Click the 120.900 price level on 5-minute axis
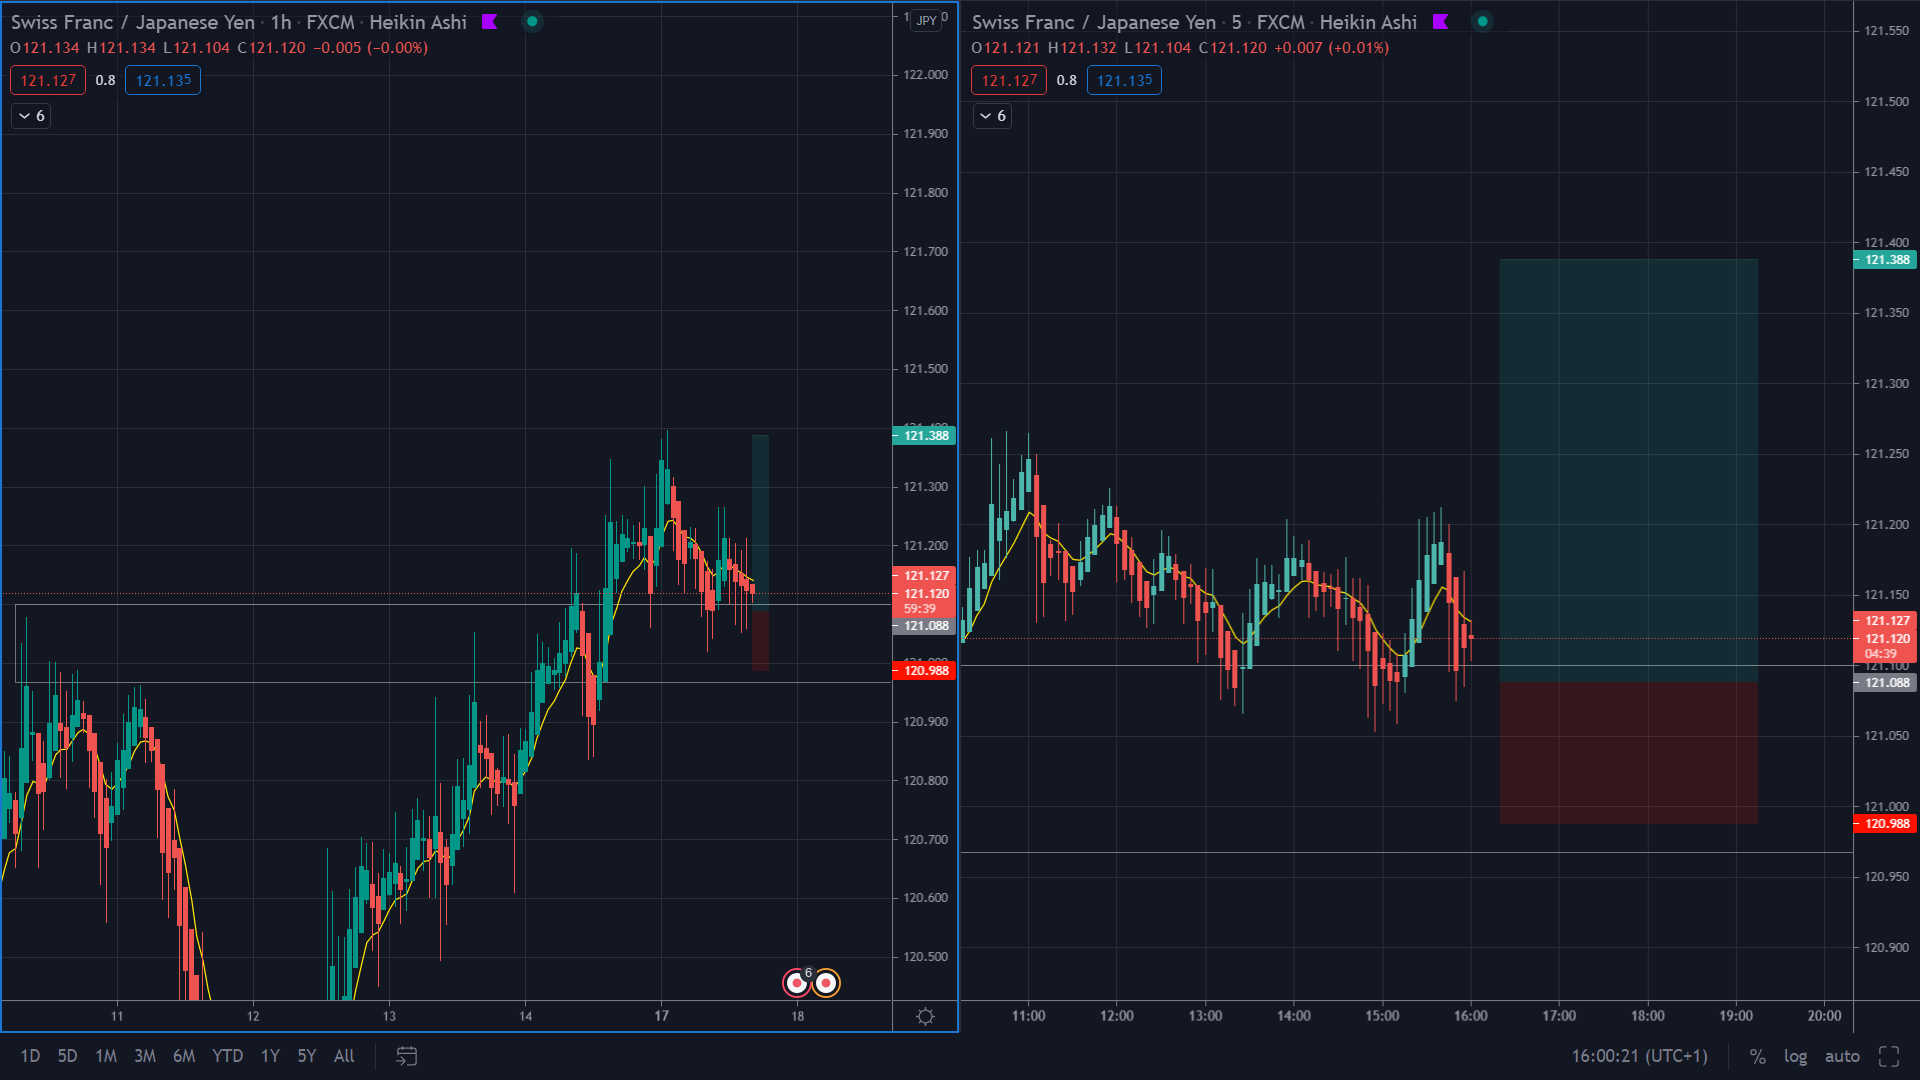The width and height of the screenshot is (1920, 1080). (1886, 948)
